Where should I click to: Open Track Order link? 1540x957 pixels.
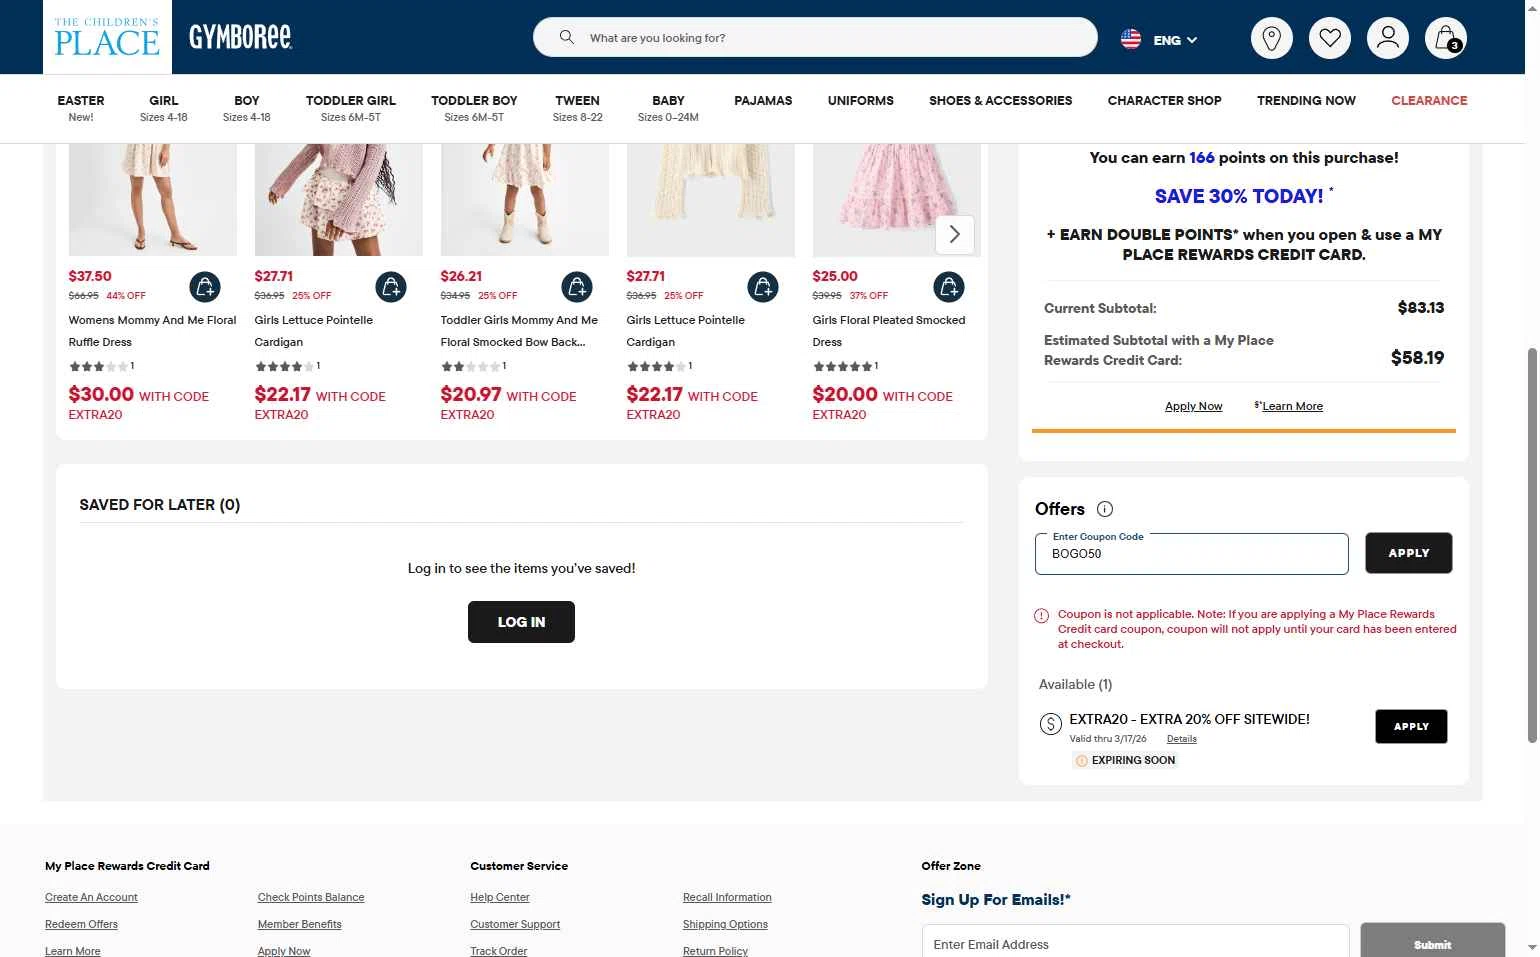(x=499, y=950)
